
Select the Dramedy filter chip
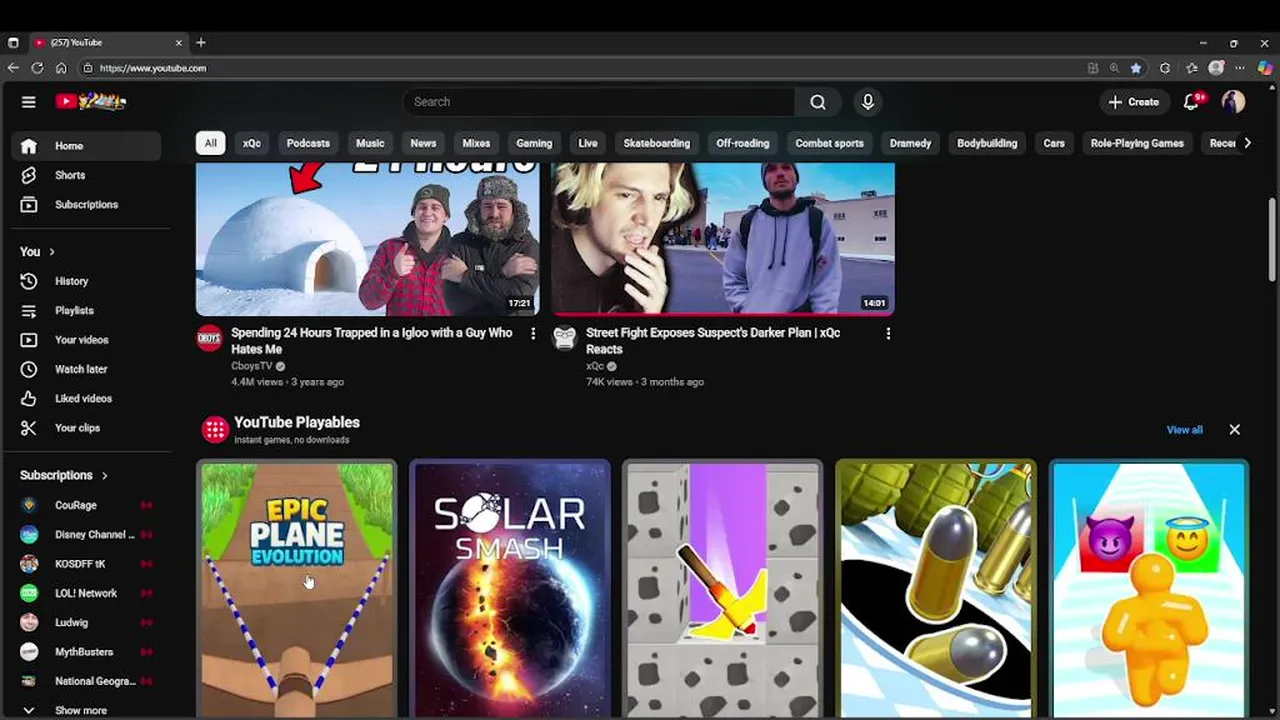click(x=911, y=143)
